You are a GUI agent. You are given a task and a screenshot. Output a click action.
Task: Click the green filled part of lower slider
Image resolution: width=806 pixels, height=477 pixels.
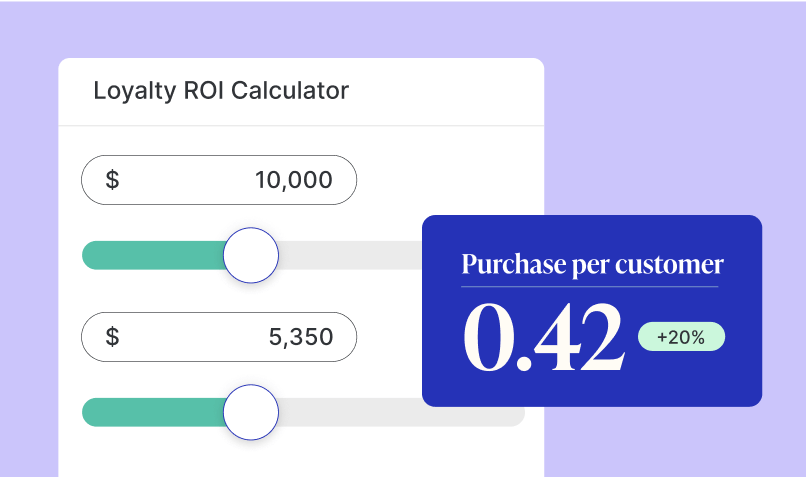150,412
